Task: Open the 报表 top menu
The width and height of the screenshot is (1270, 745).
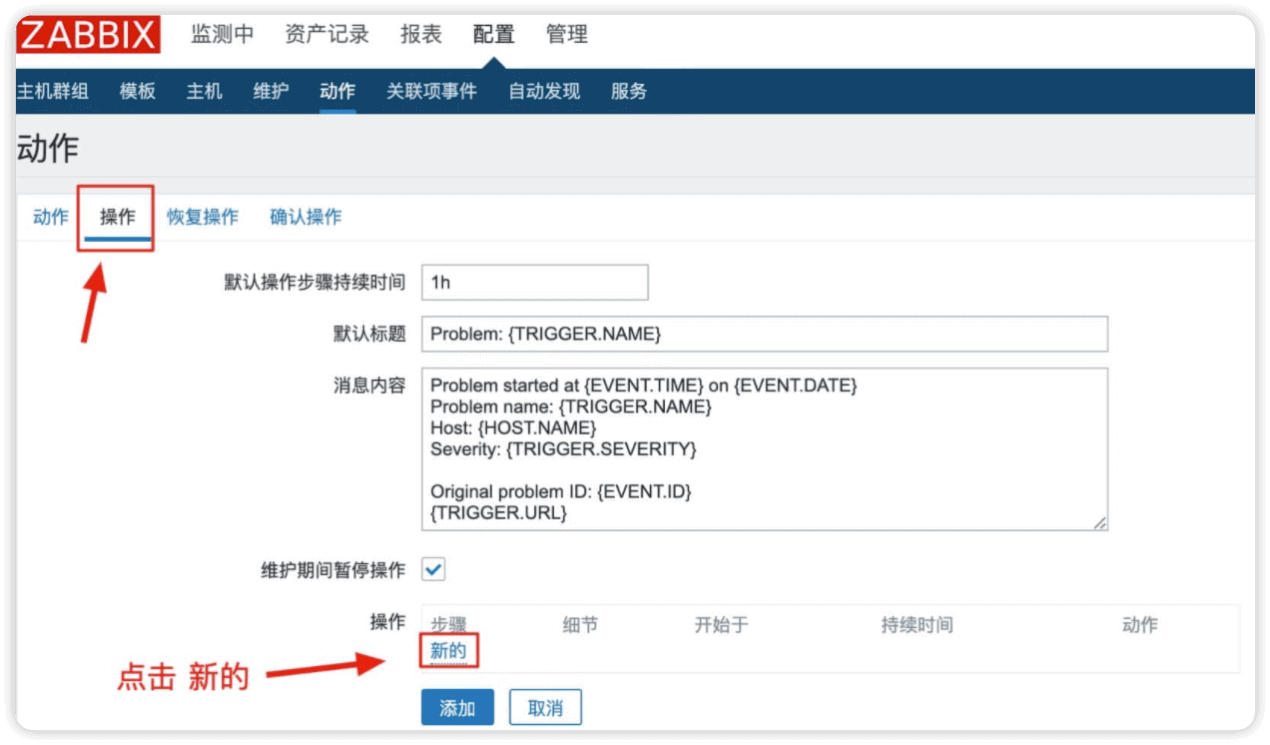Action: coord(421,35)
